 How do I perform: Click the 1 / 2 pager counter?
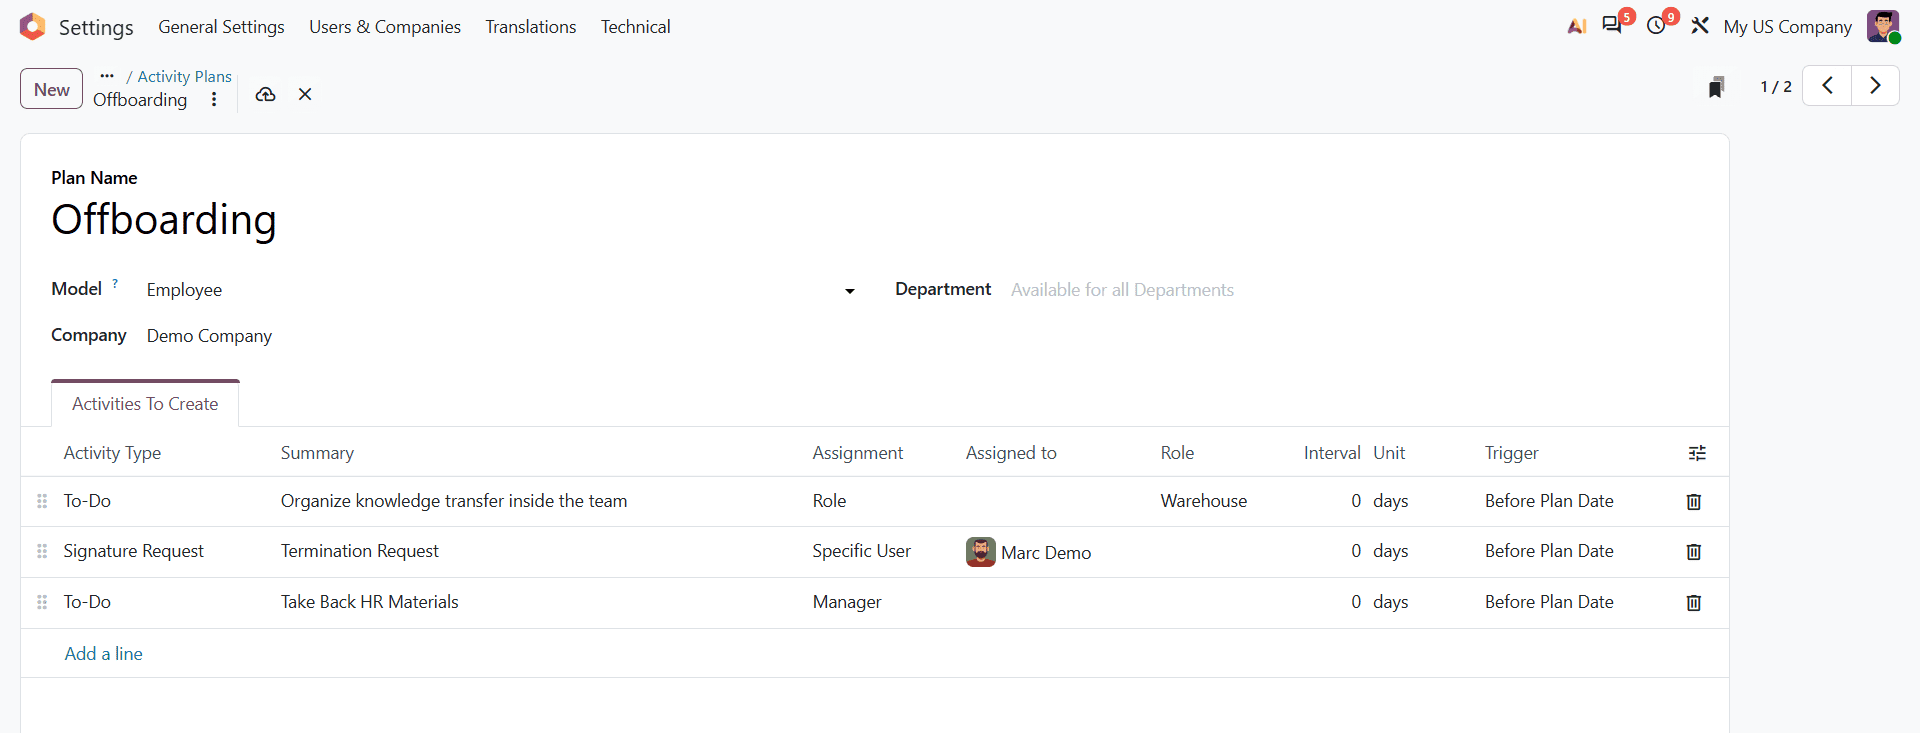1776,87
